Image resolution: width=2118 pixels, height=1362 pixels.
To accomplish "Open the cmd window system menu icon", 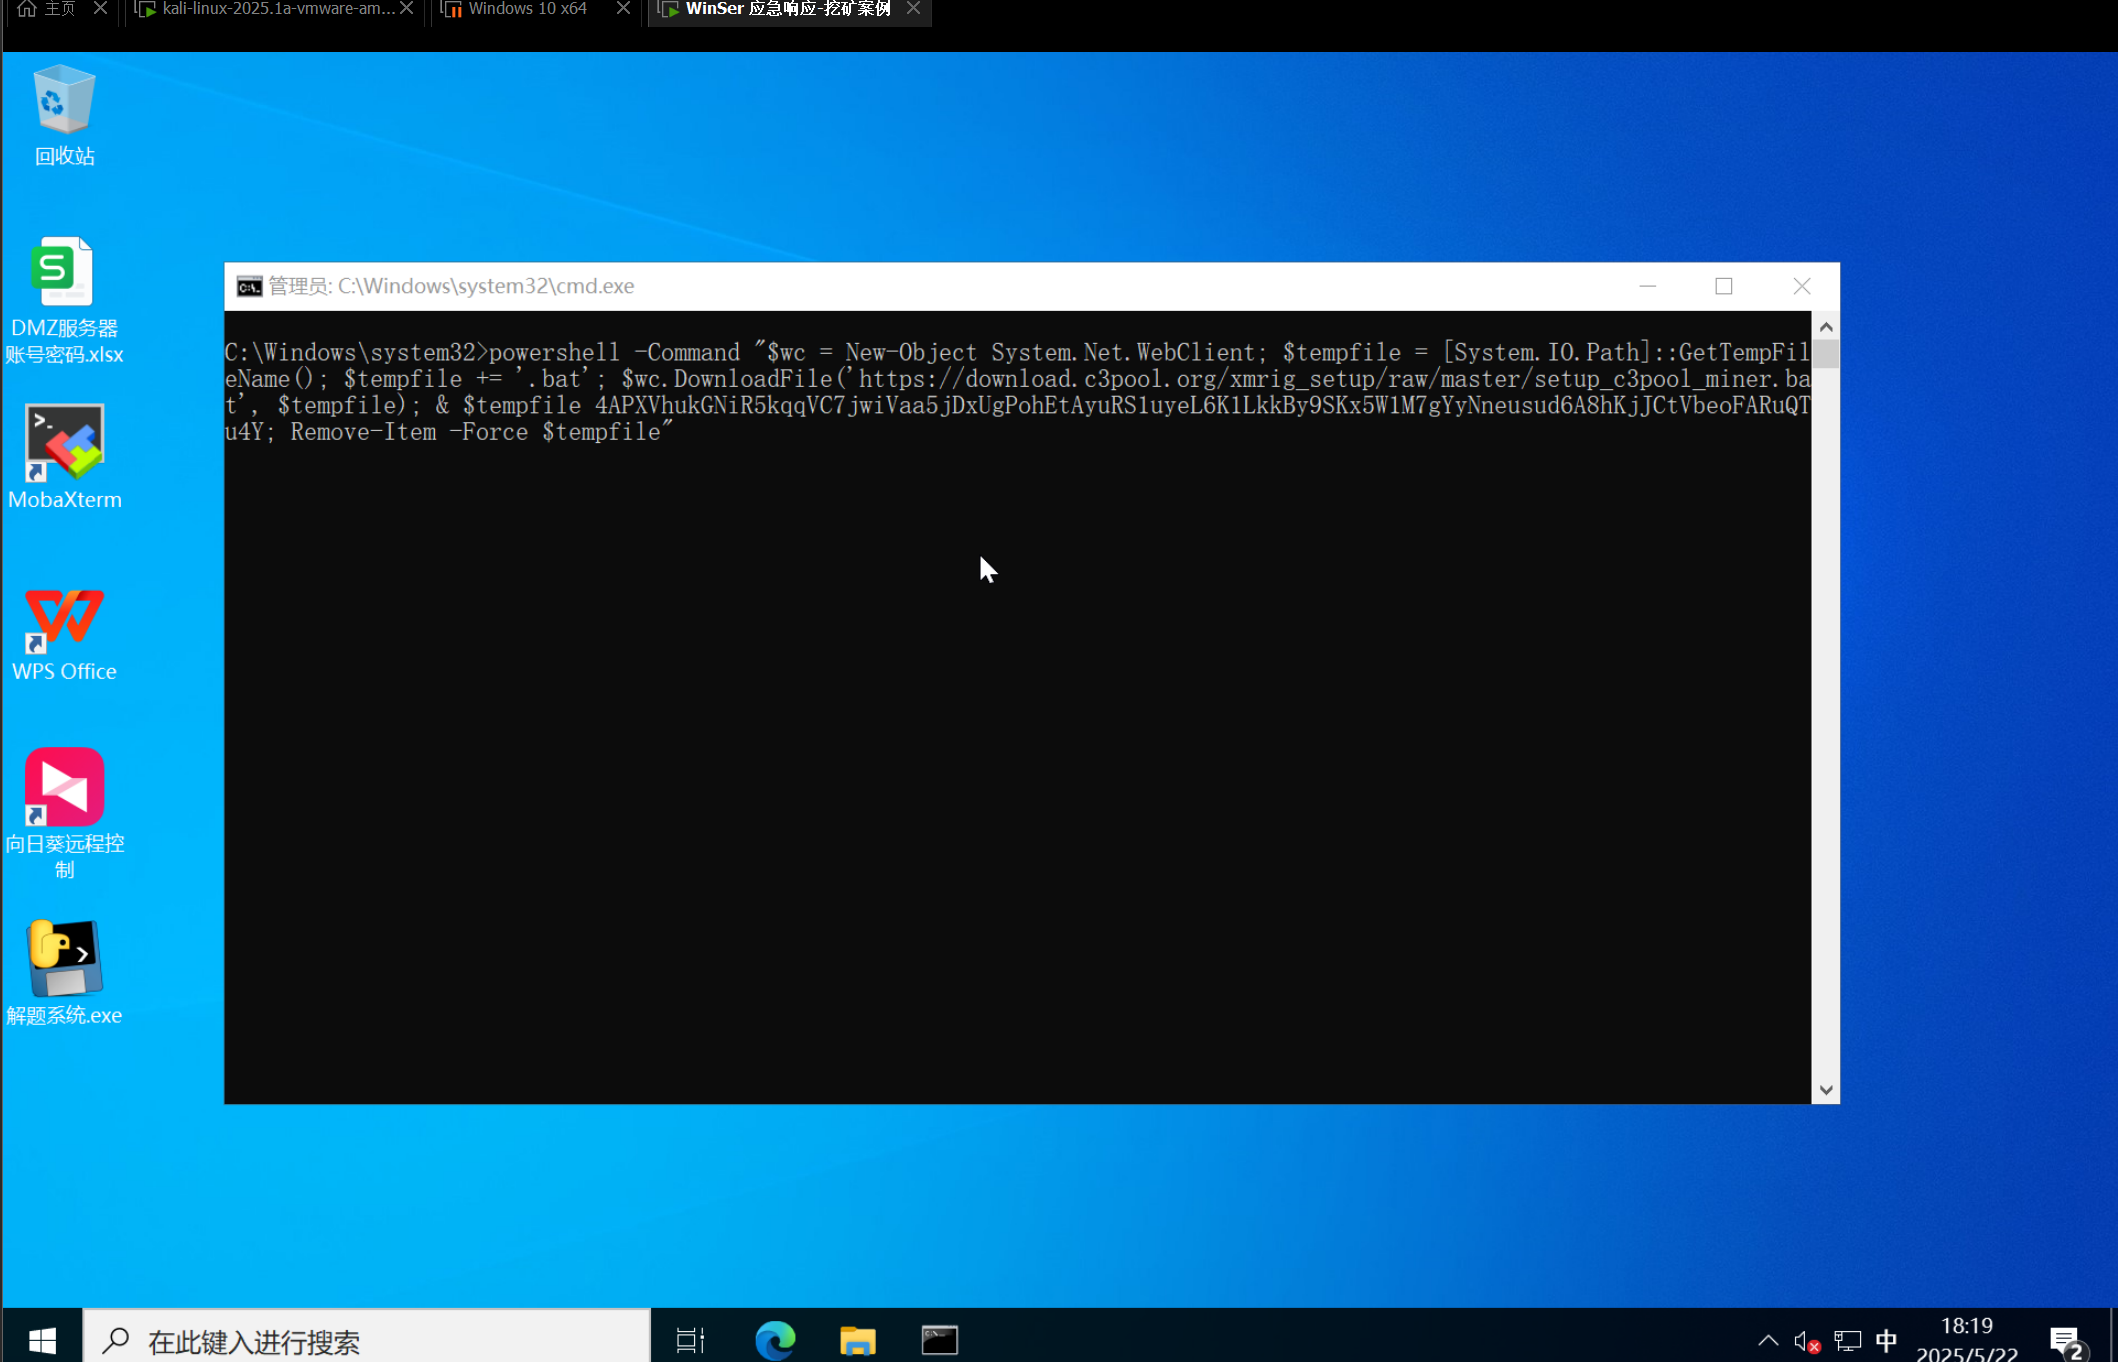I will click(249, 286).
